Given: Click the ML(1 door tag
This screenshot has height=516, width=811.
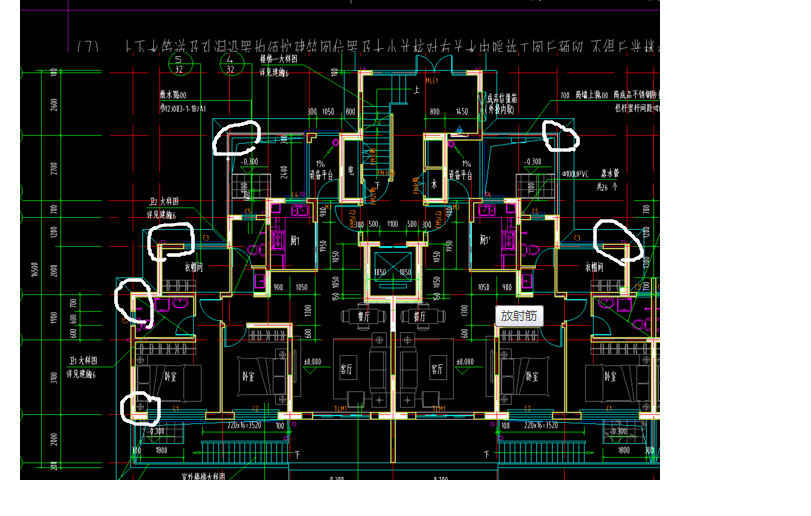Looking at the screenshot, I should [x=432, y=81].
